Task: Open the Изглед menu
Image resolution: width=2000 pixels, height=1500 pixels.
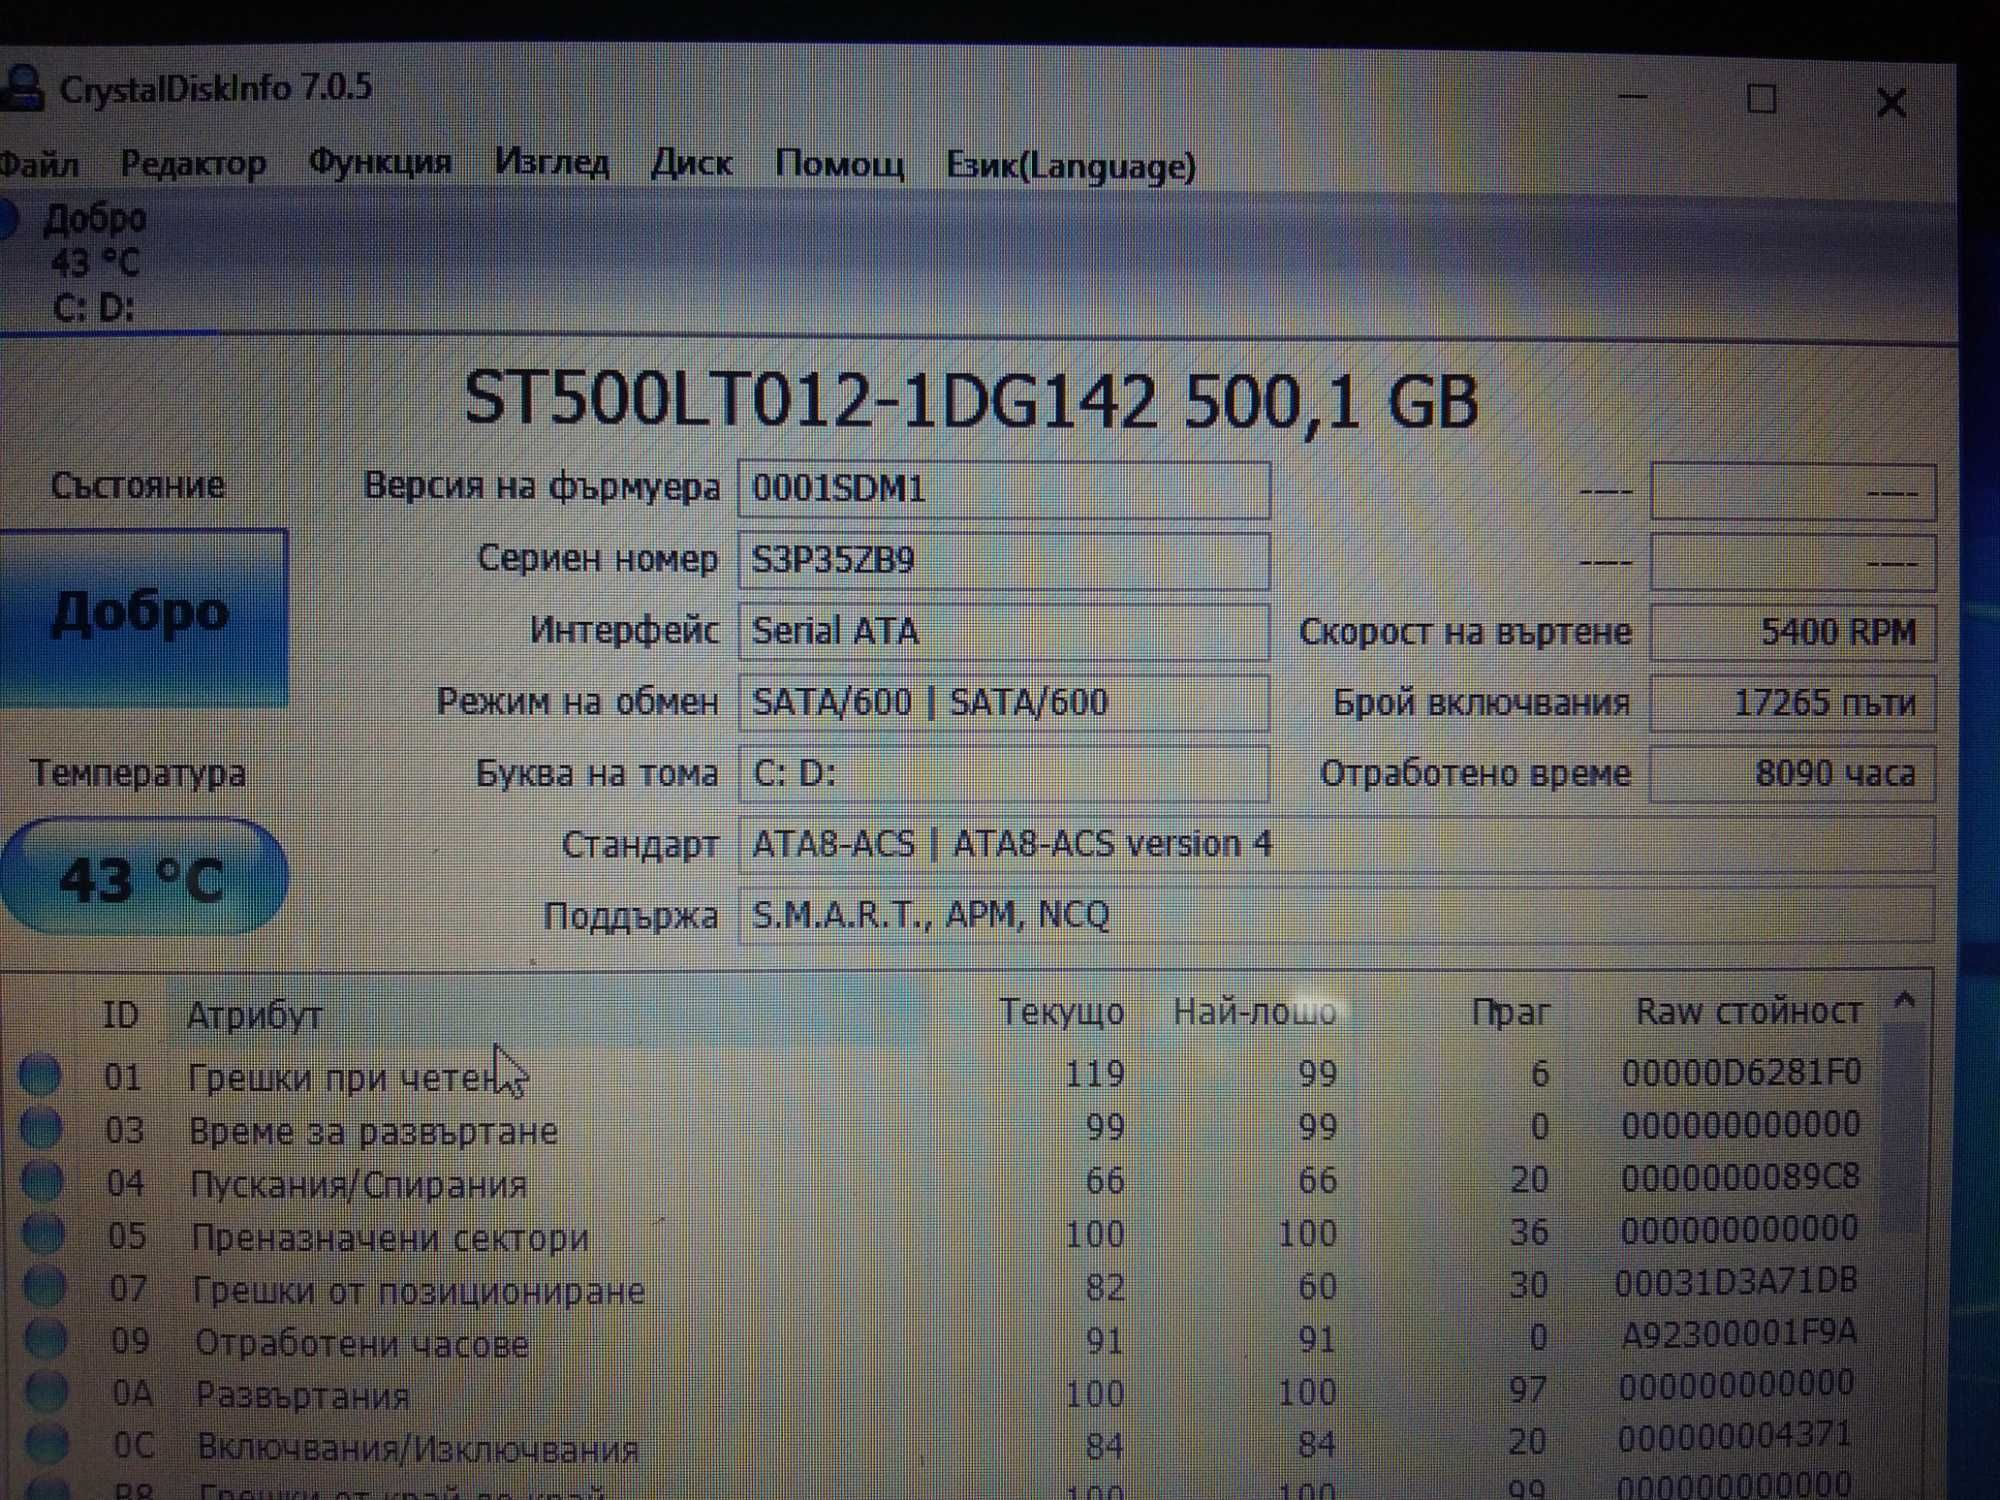Action: click(x=552, y=162)
